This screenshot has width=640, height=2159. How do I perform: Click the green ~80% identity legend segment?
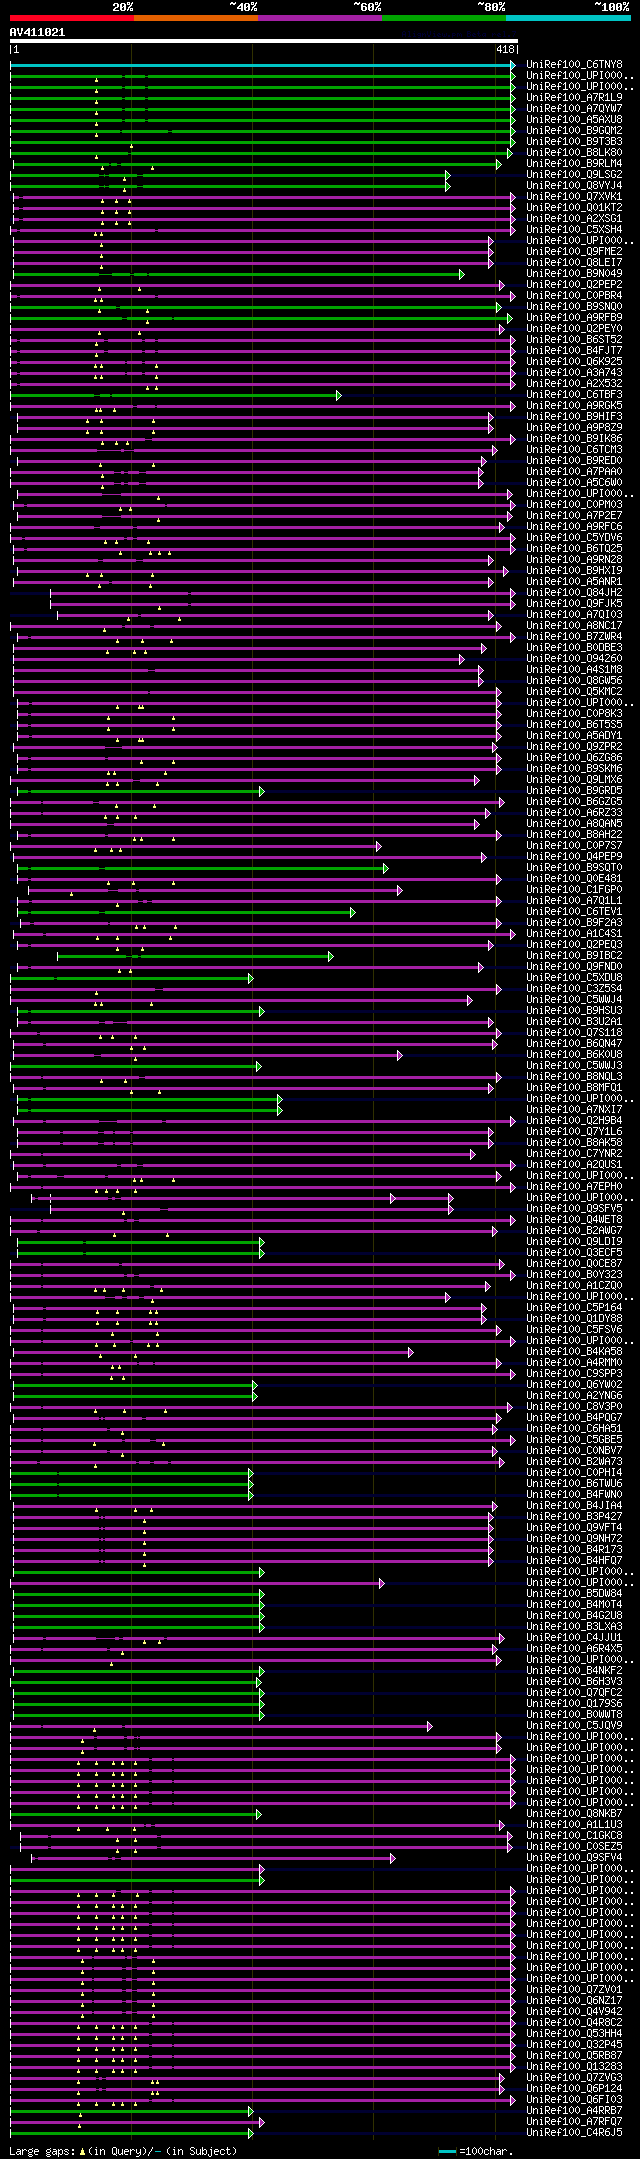click(x=444, y=17)
